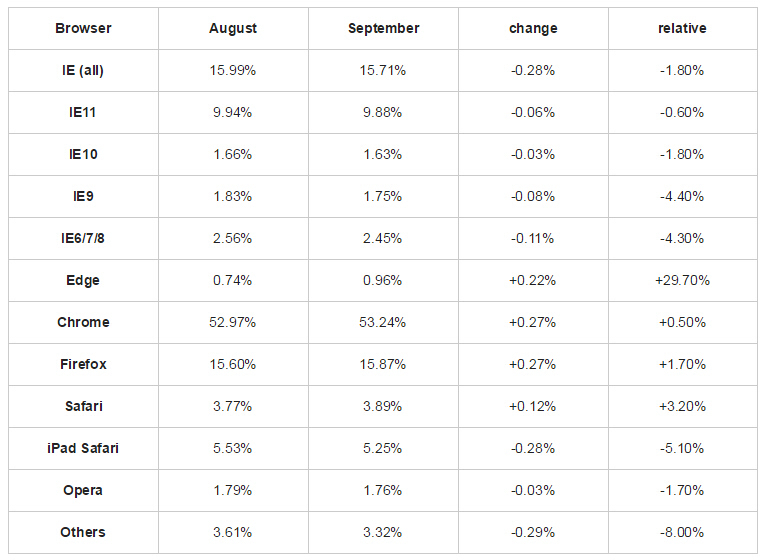Select the Others relative value -8.00%
Screen dimensions: 764x560
(x=682, y=532)
